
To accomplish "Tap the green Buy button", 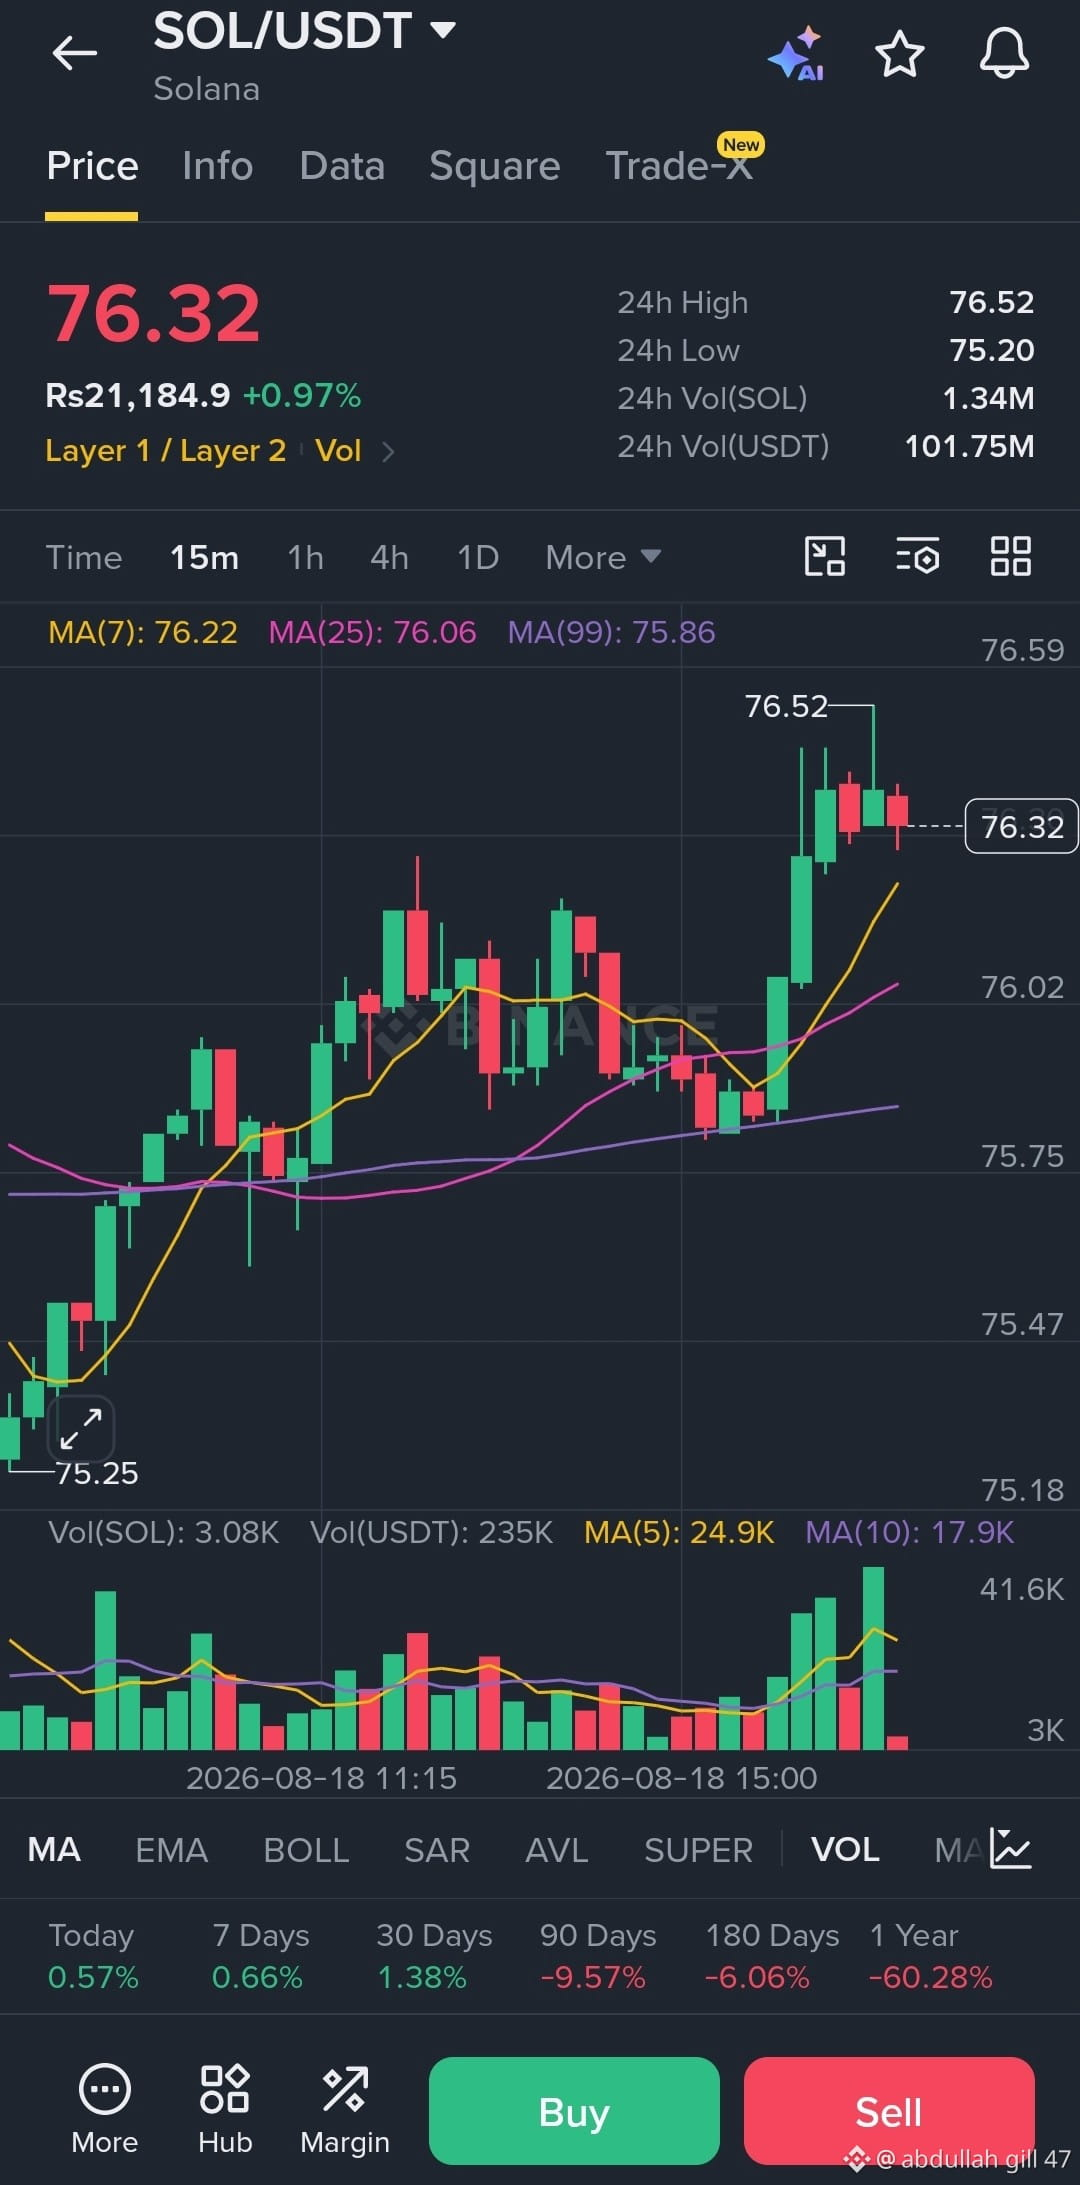I will pos(574,2110).
